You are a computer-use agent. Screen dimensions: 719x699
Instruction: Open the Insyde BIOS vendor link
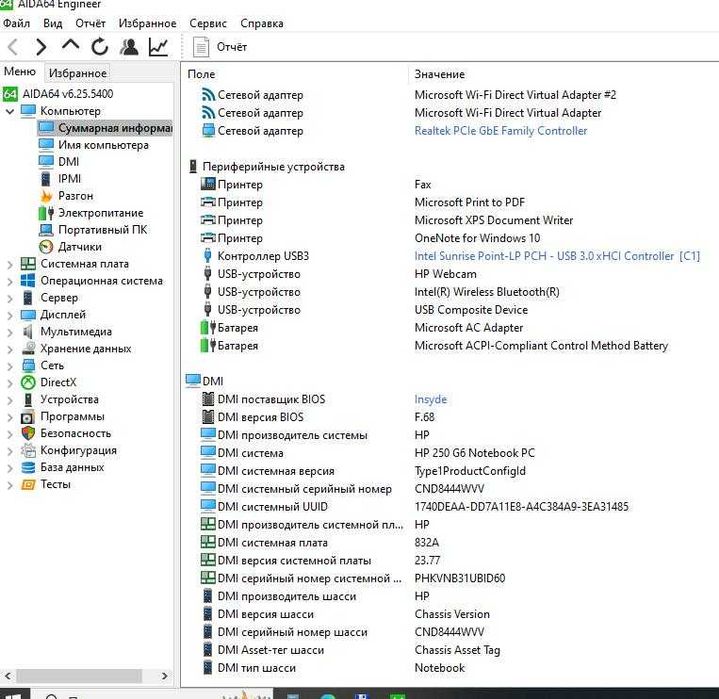pyautogui.click(x=431, y=399)
